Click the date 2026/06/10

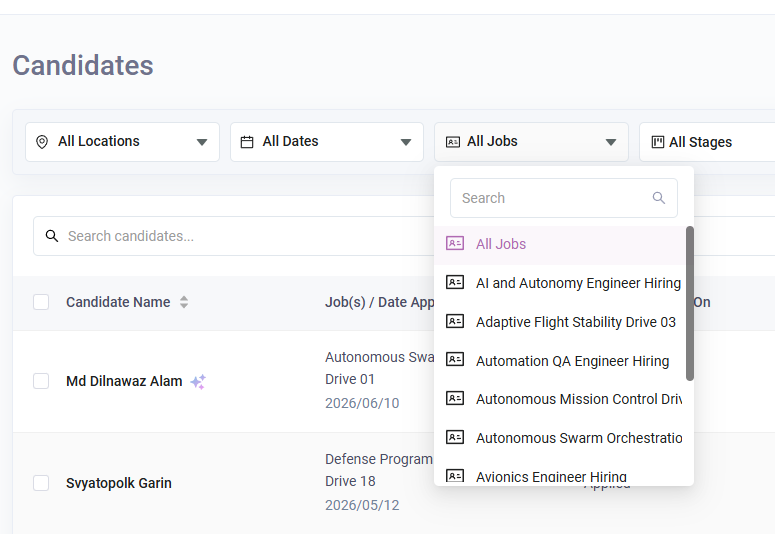(x=362, y=403)
